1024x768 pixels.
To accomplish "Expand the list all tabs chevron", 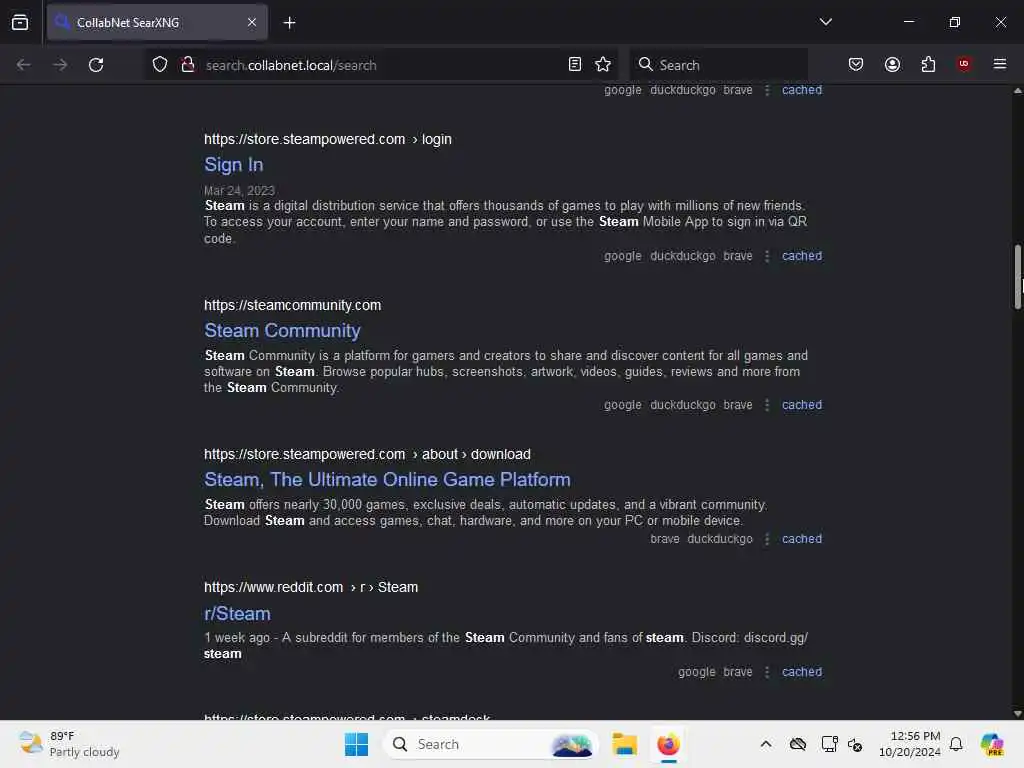I will (x=825, y=22).
